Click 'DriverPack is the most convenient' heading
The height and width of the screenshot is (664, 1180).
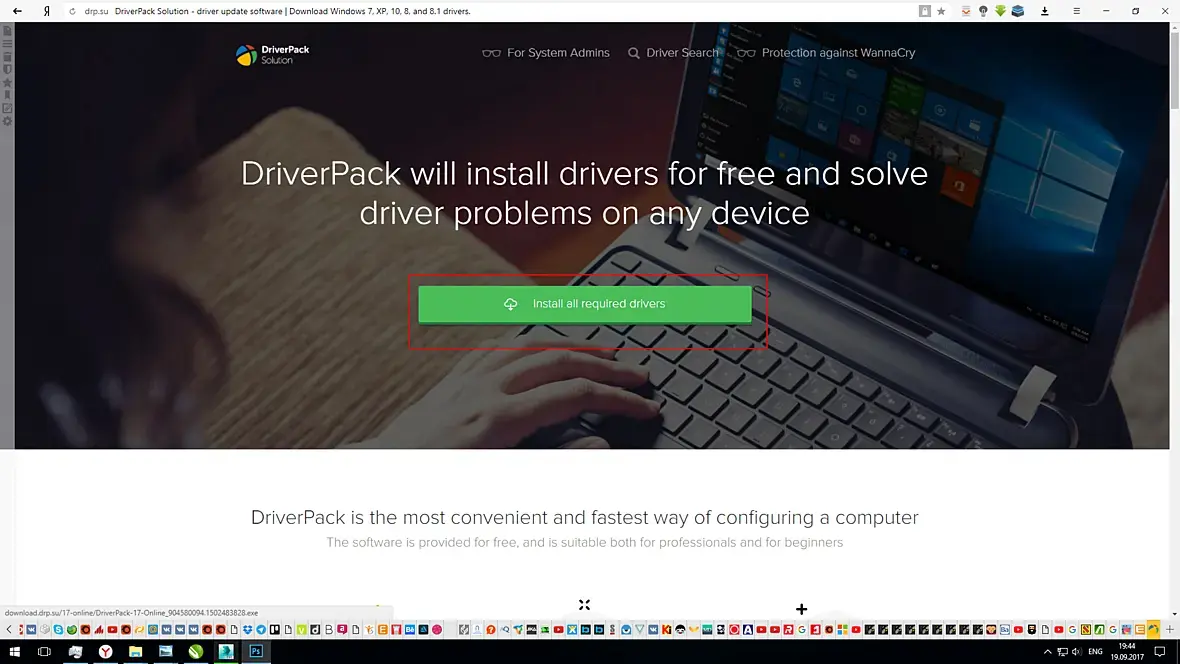click(584, 517)
